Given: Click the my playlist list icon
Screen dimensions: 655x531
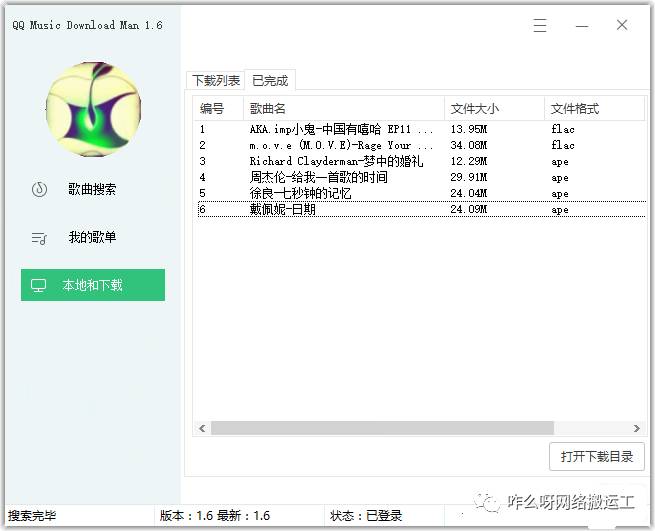Looking at the screenshot, I should pos(39,238).
